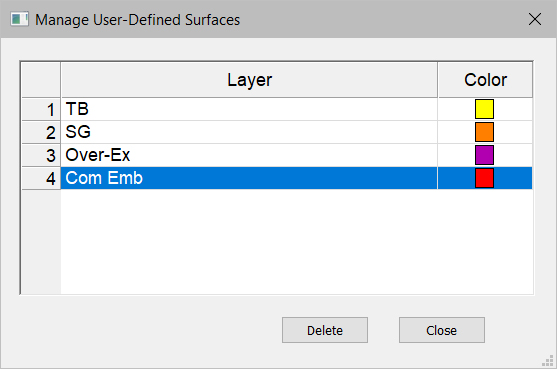Viewport: 557px width, 369px height.
Task: Close the dialog with the X button
Action: (535, 19)
